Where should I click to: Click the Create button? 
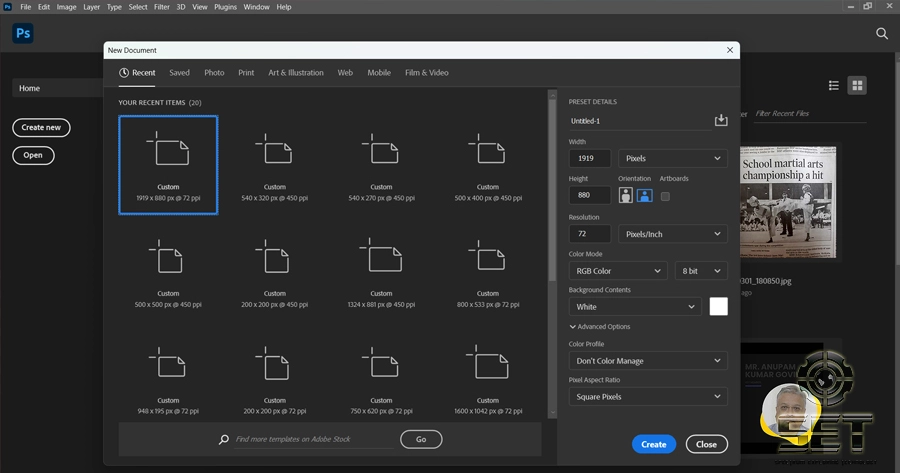pos(654,444)
